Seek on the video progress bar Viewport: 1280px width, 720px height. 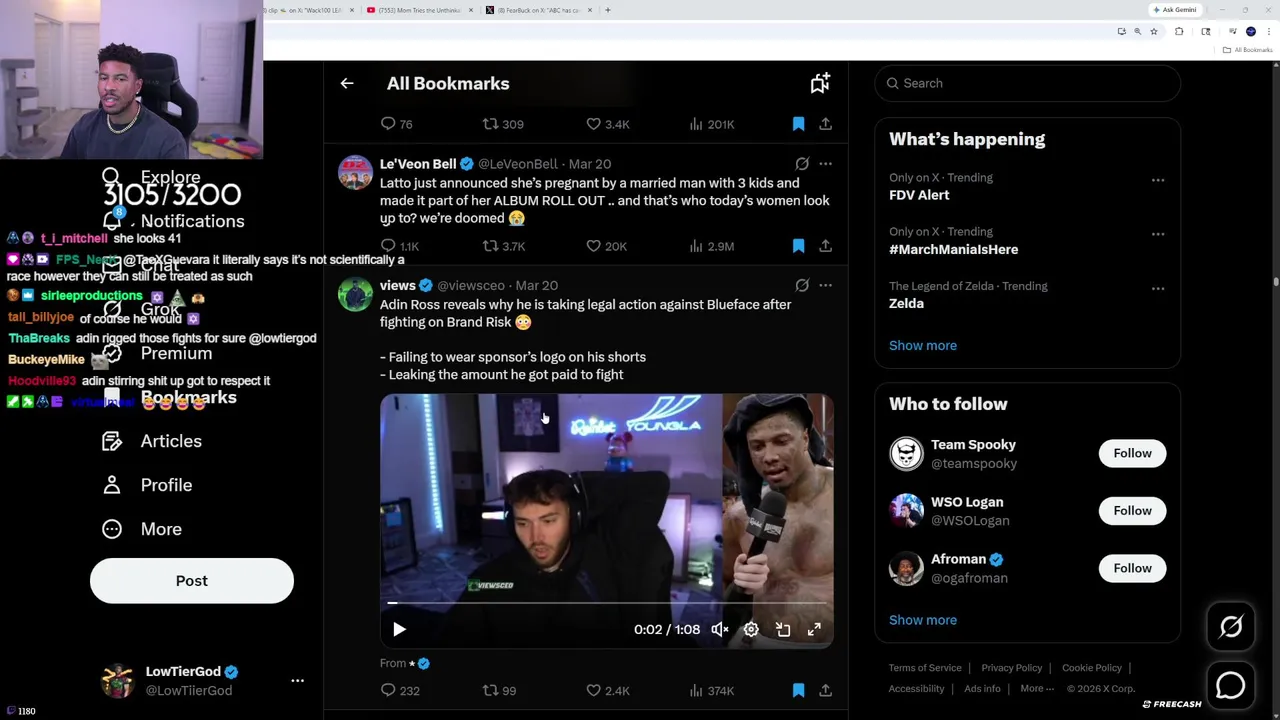point(606,603)
